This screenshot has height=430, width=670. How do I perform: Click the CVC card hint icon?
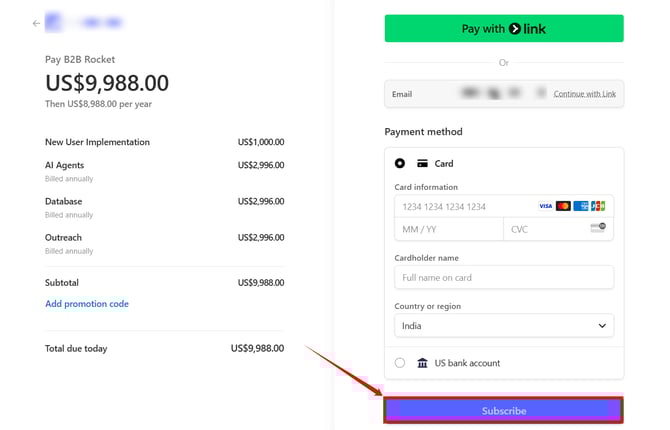tap(598, 229)
